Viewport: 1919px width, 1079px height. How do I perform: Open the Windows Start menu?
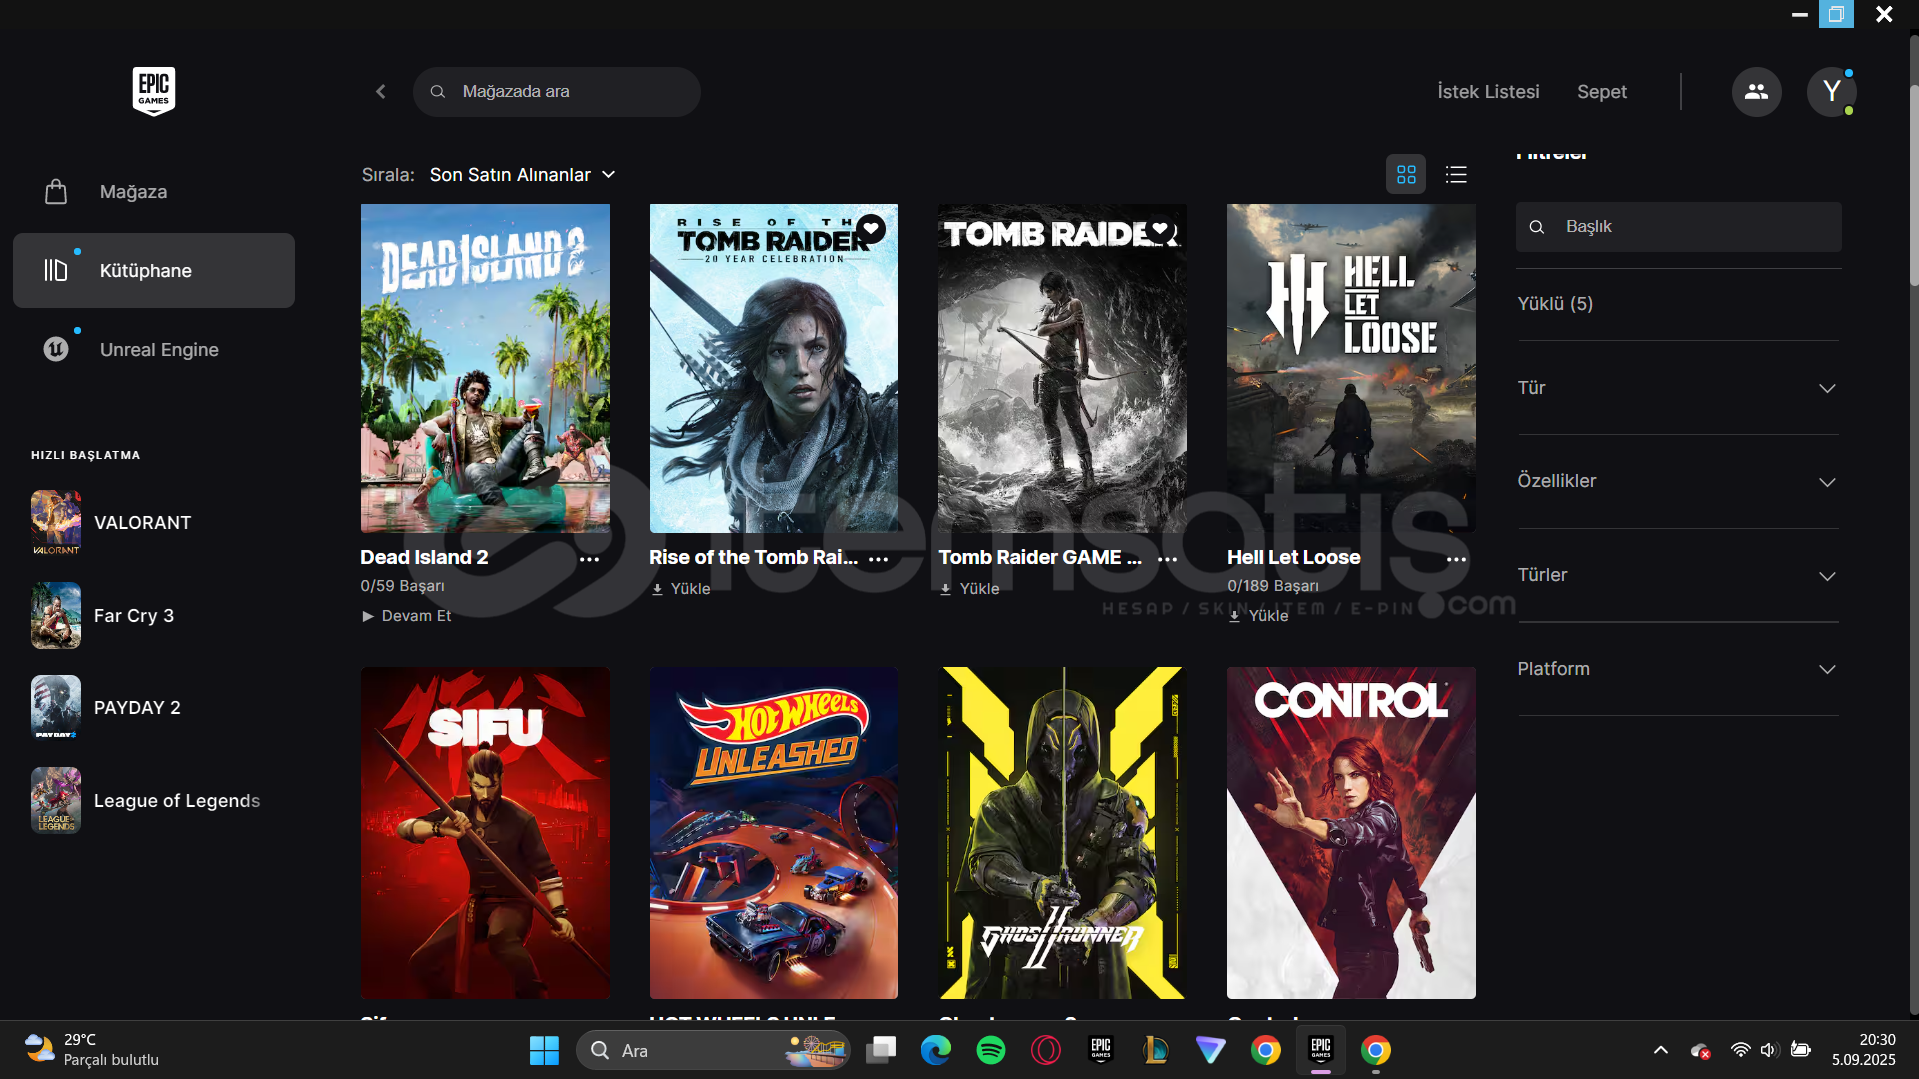point(544,1050)
